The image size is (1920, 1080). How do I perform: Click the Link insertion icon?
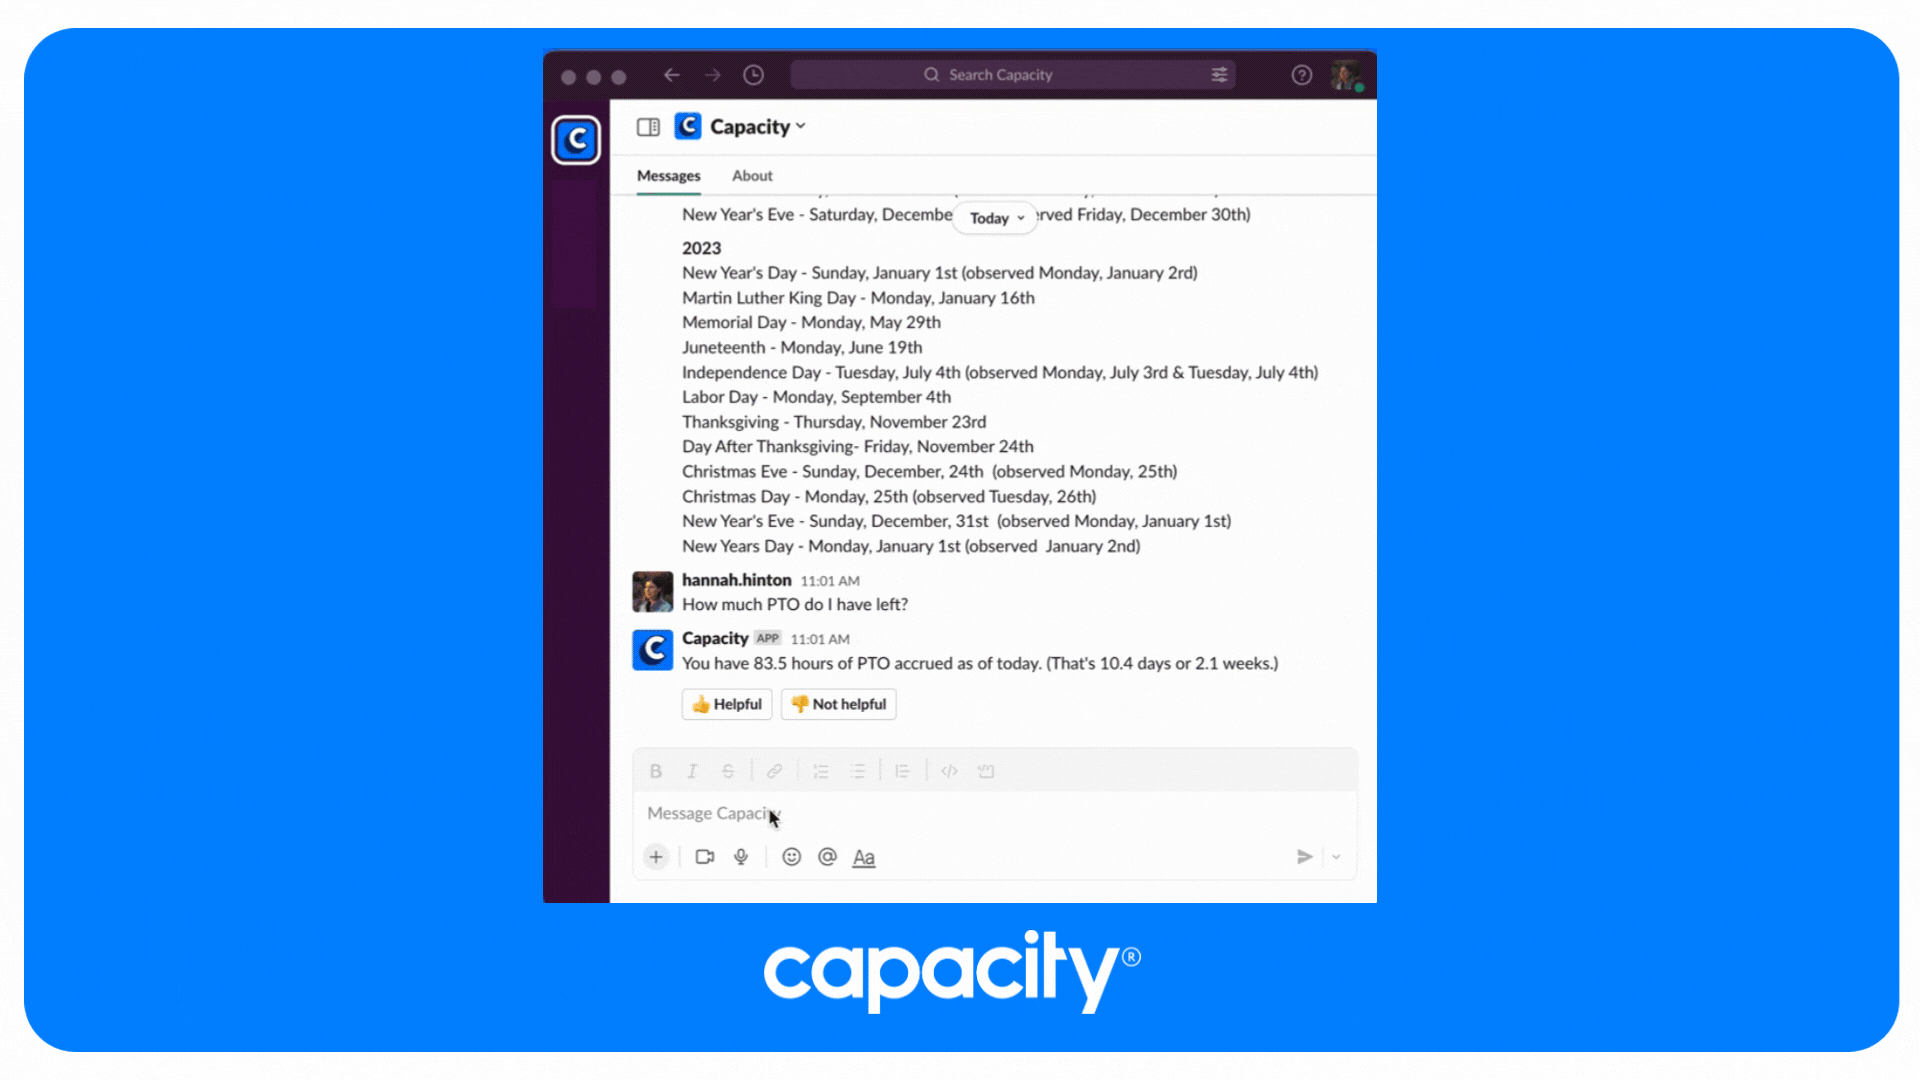(774, 771)
